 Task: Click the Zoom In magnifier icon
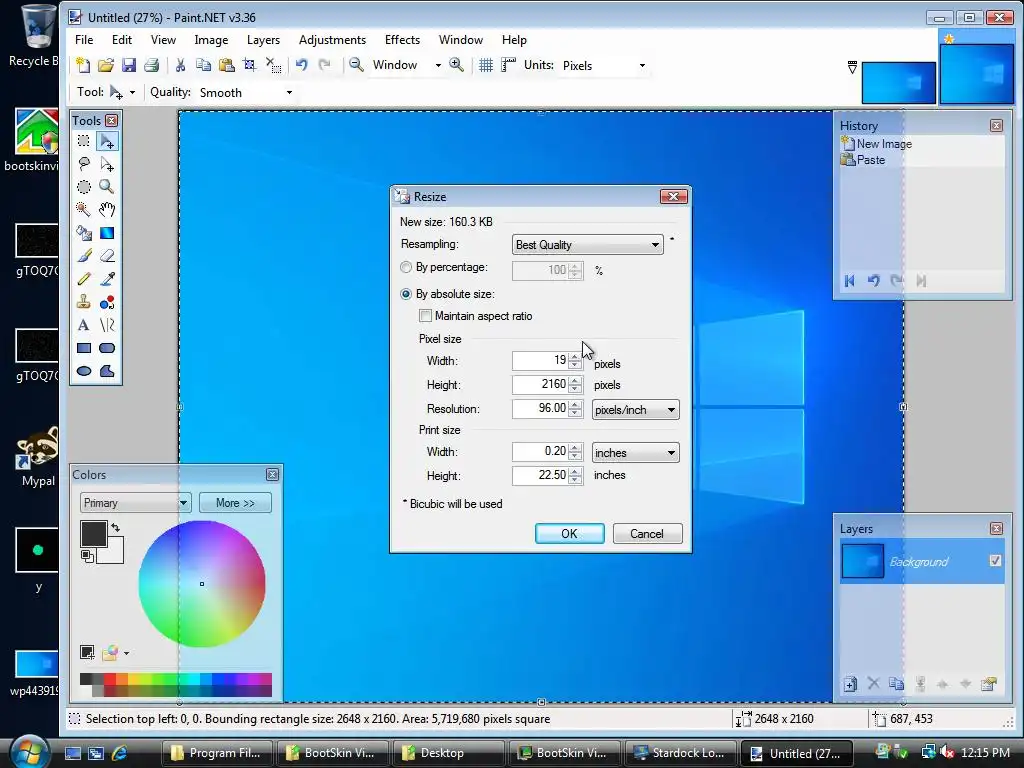pos(456,65)
